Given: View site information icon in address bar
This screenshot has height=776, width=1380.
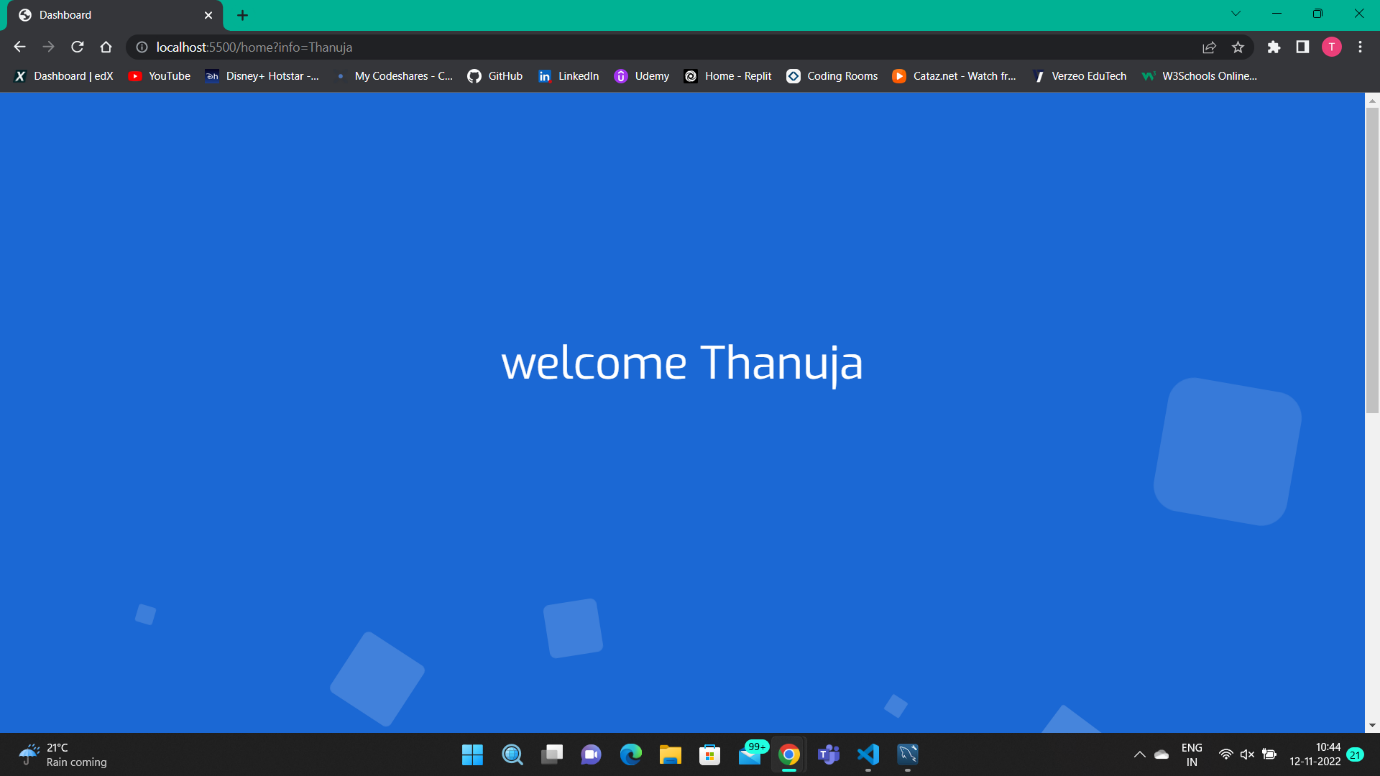Looking at the screenshot, I should click(x=142, y=47).
